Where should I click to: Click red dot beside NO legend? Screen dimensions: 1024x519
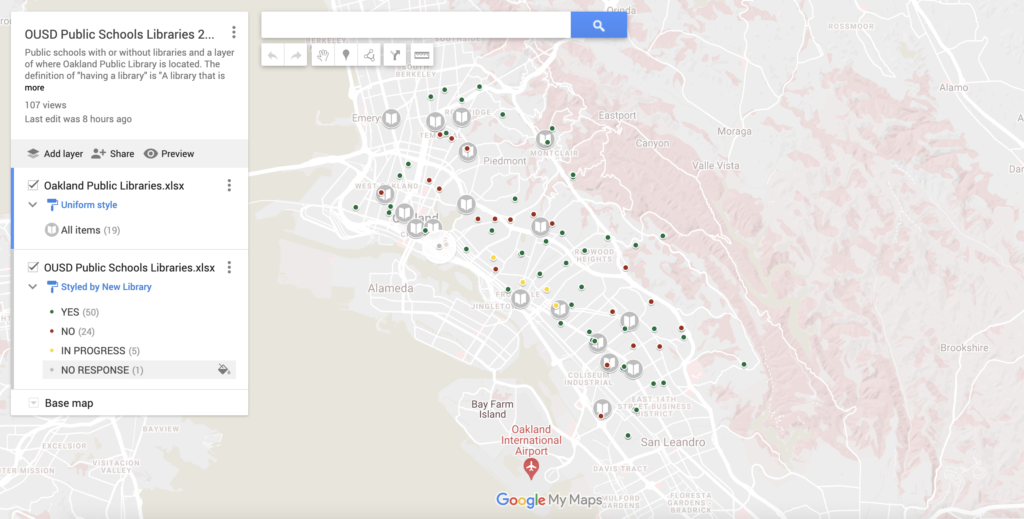click(x=52, y=331)
